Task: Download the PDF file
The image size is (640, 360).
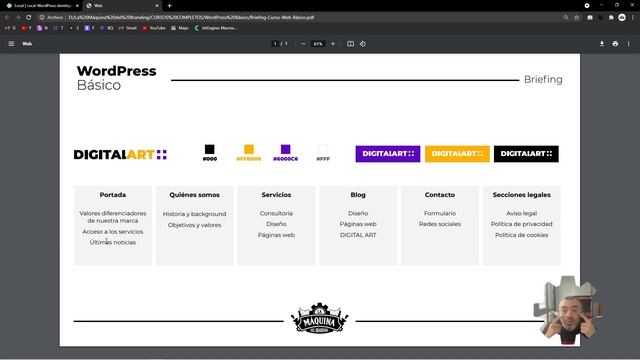Action: [x=602, y=44]
